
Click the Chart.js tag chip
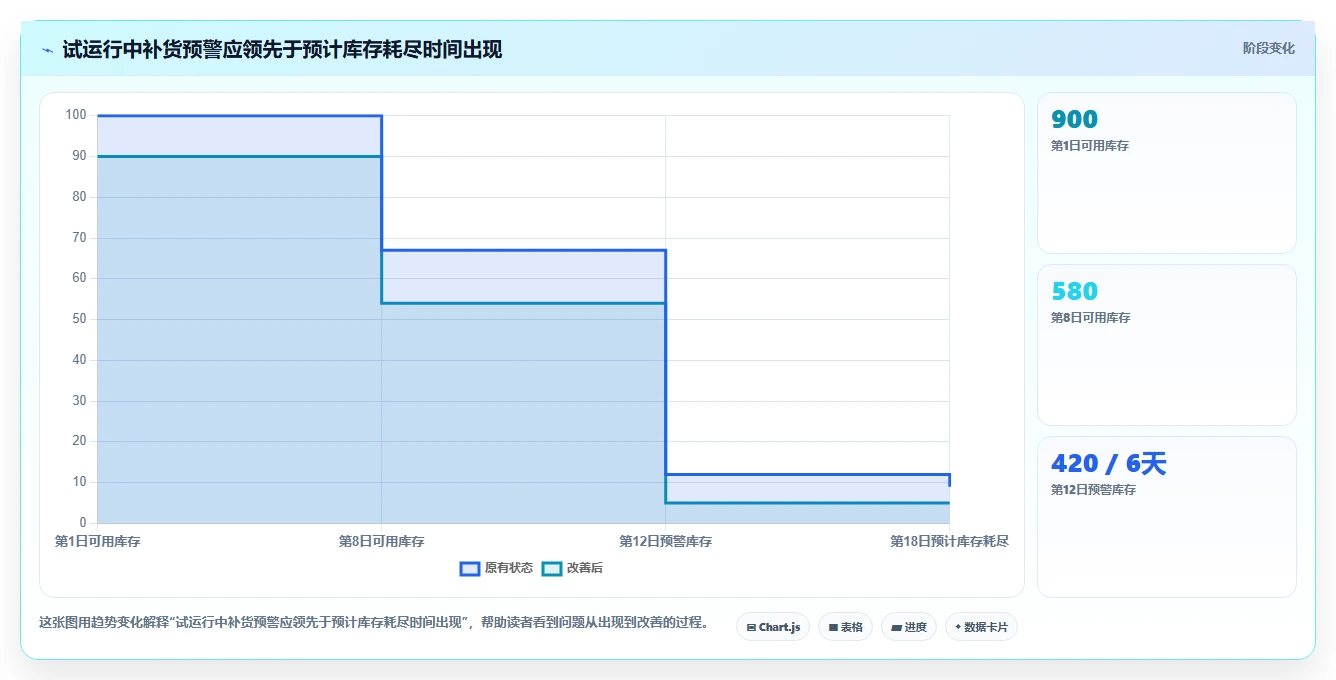click(773, 627)
